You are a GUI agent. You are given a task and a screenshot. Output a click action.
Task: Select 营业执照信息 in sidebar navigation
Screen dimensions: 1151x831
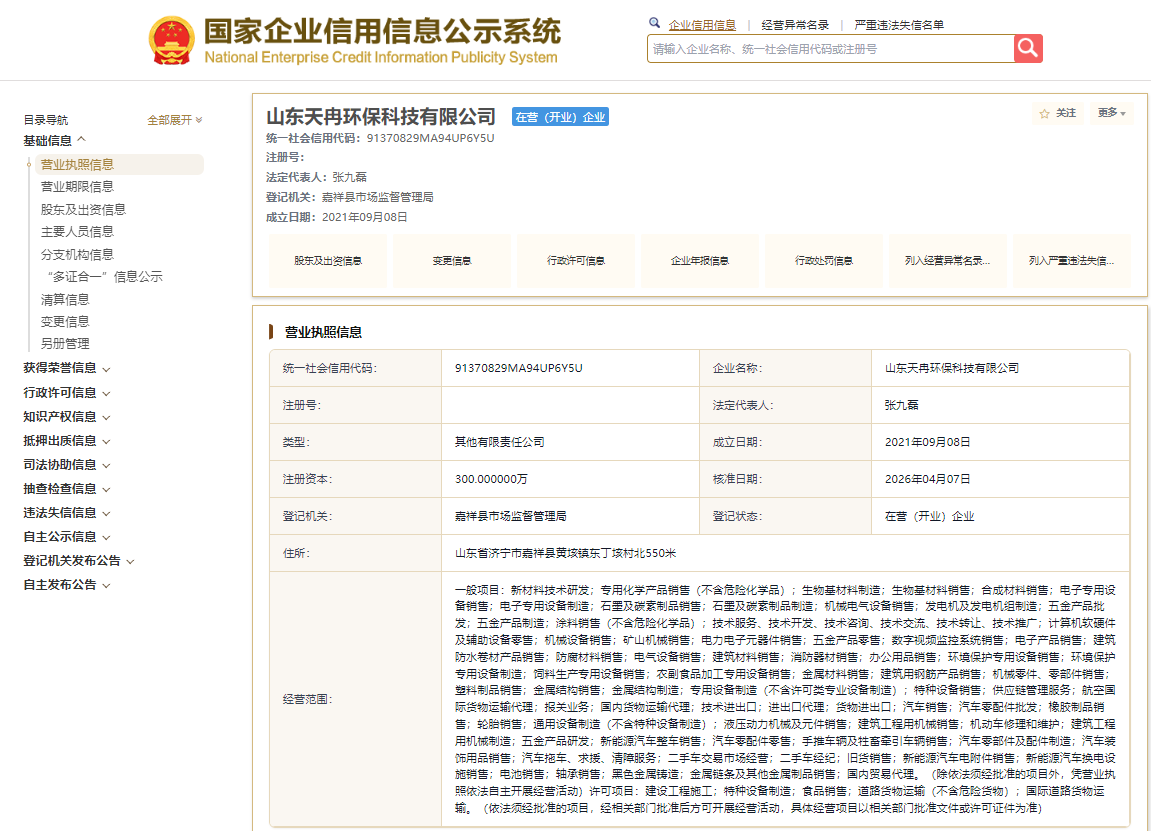119,164
